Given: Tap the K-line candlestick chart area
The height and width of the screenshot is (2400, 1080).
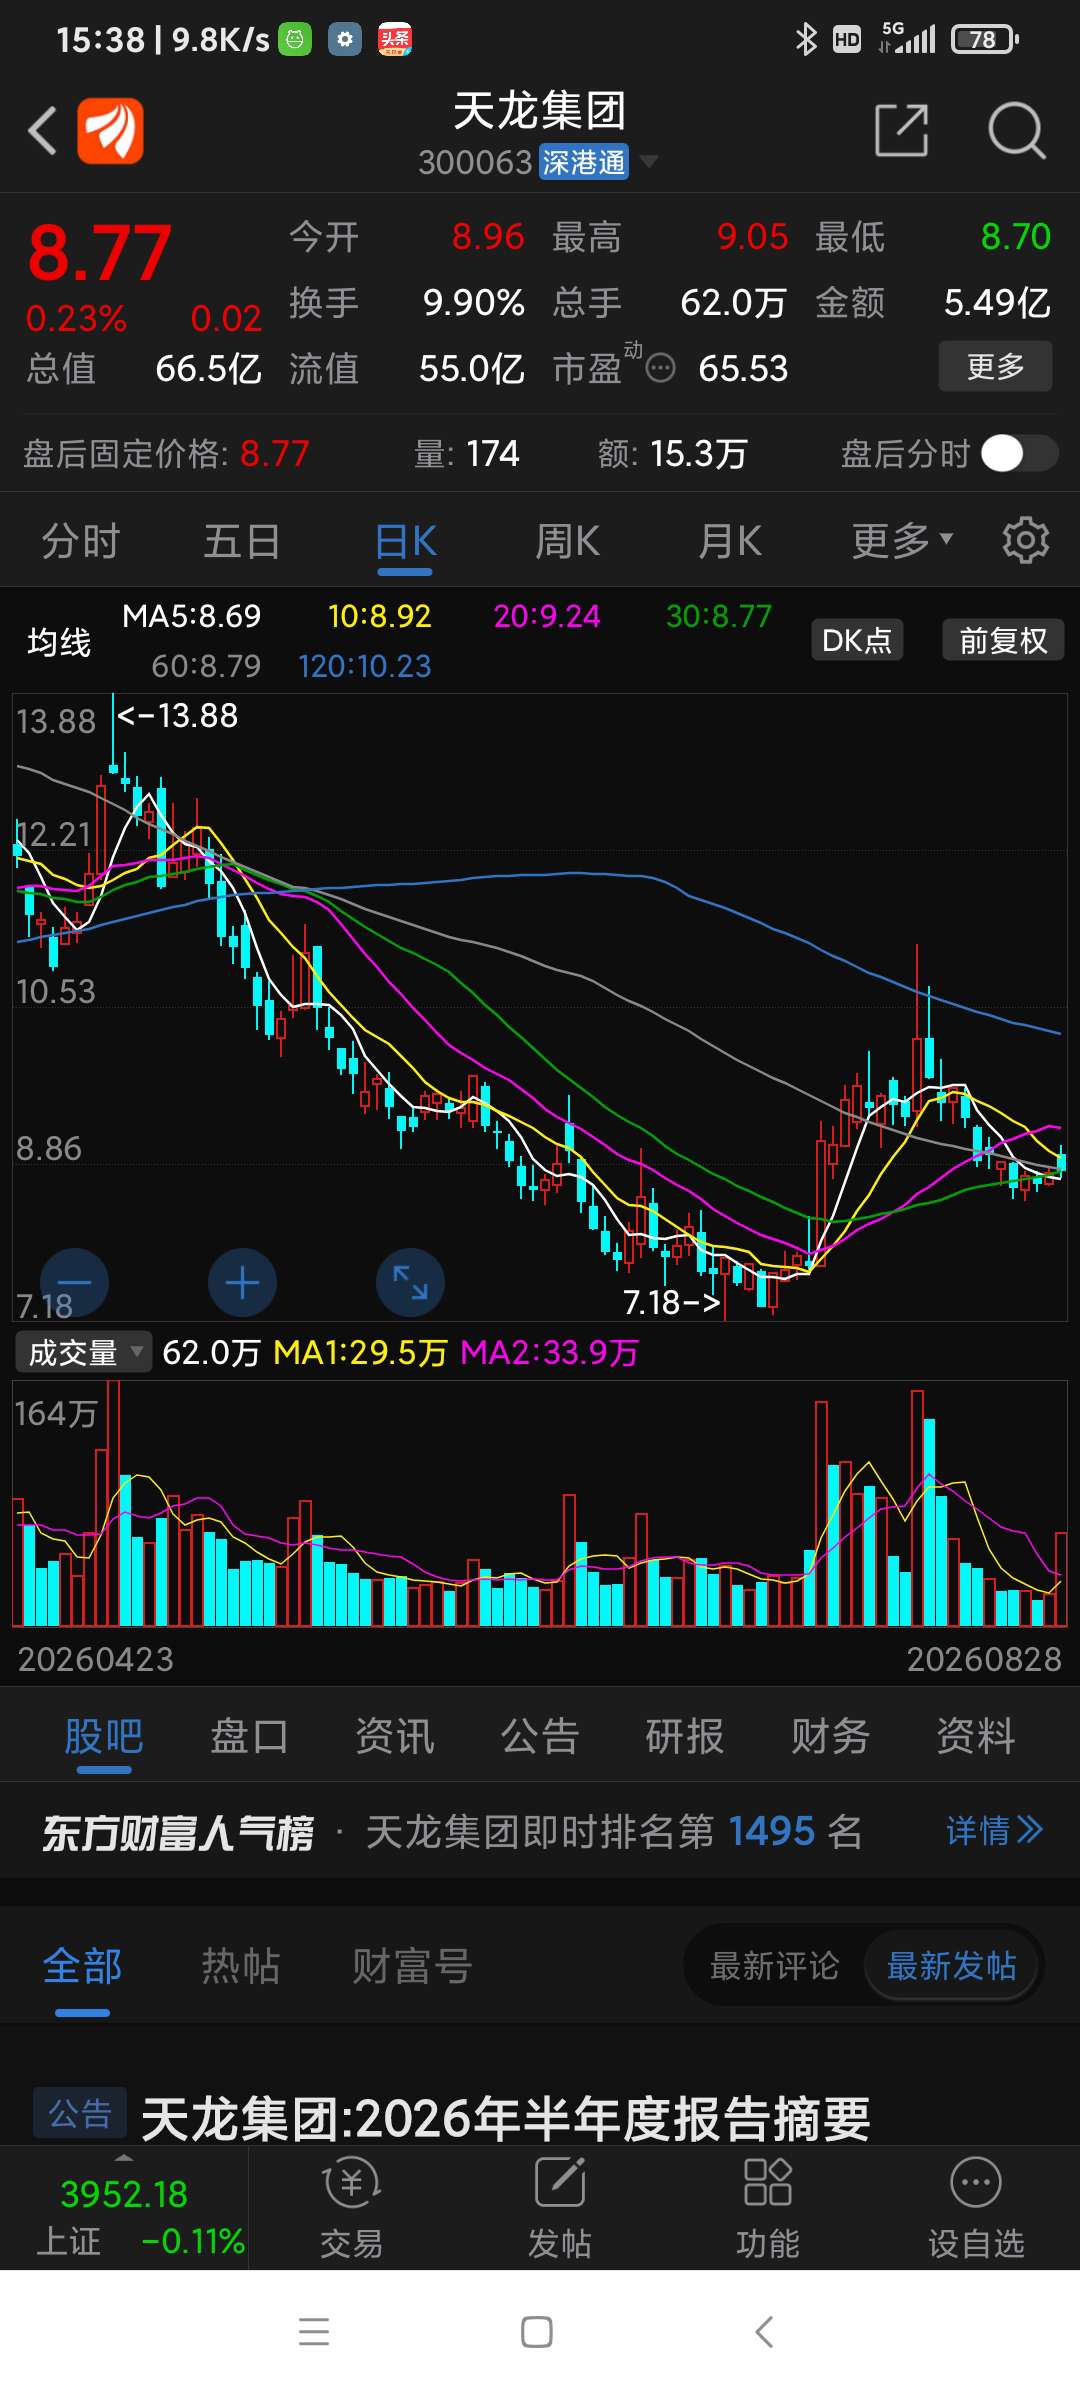Looking at the screenshot, I should pos(540,1007).
